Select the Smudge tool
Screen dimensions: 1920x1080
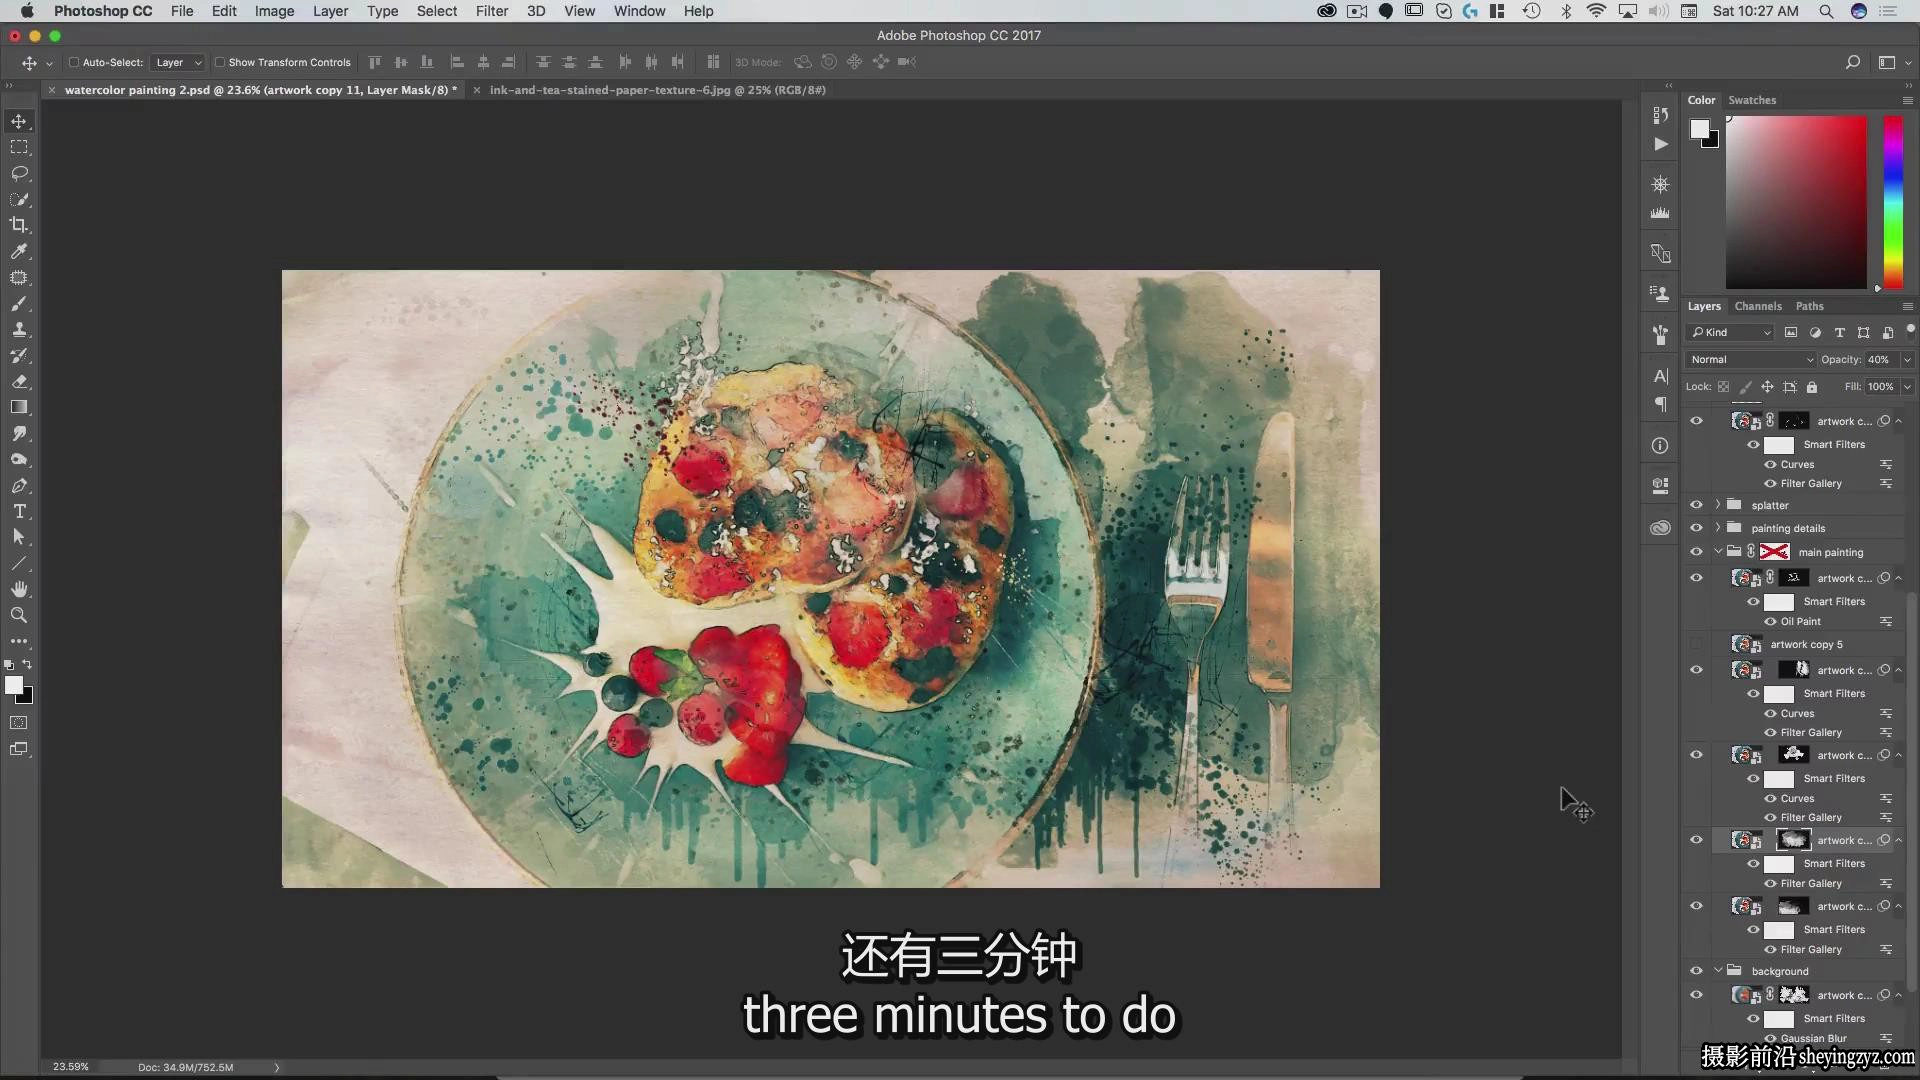tap(19, 433)
